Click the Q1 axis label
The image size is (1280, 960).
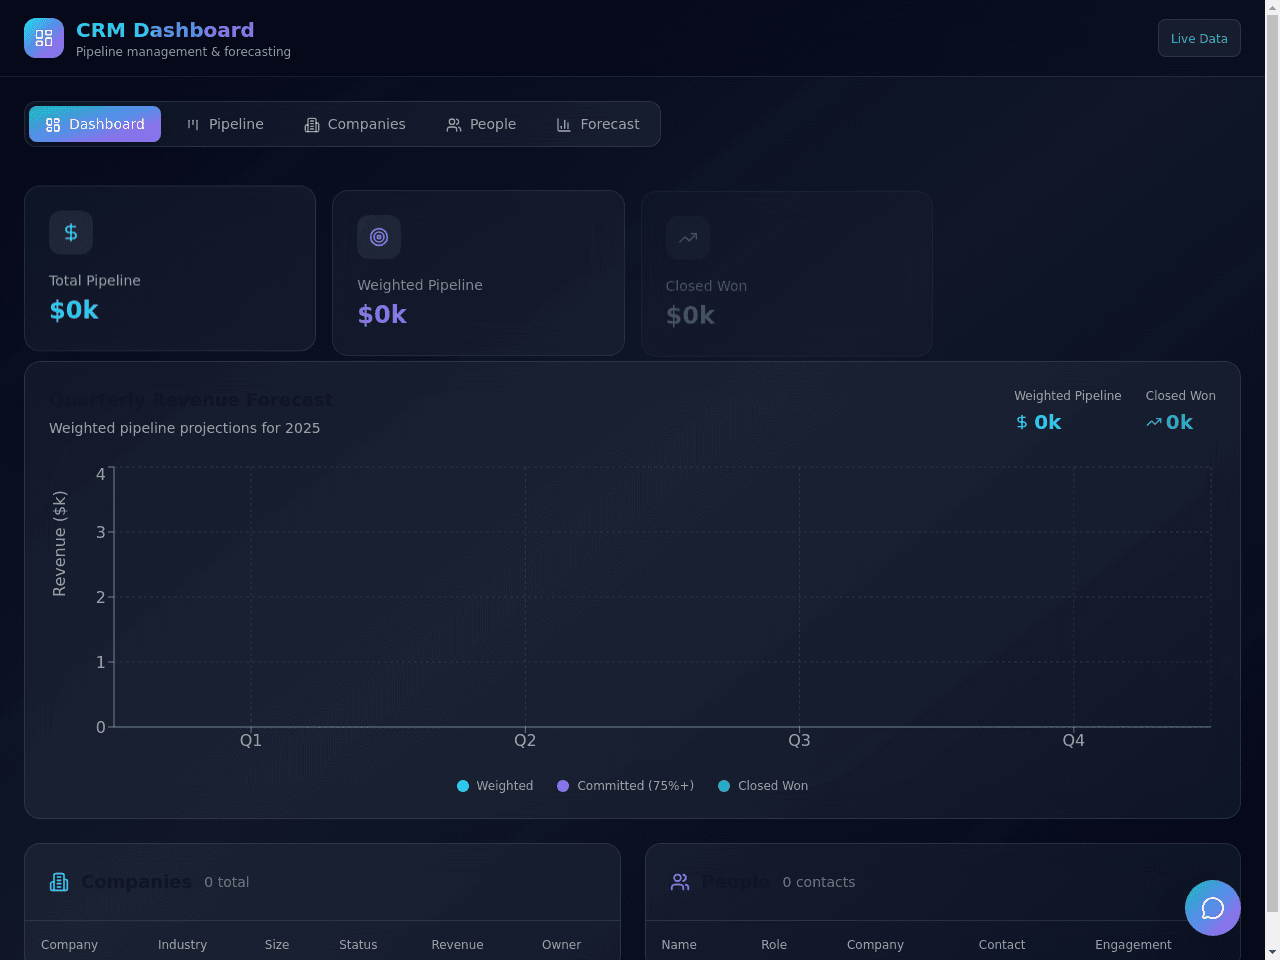[251, 740]
